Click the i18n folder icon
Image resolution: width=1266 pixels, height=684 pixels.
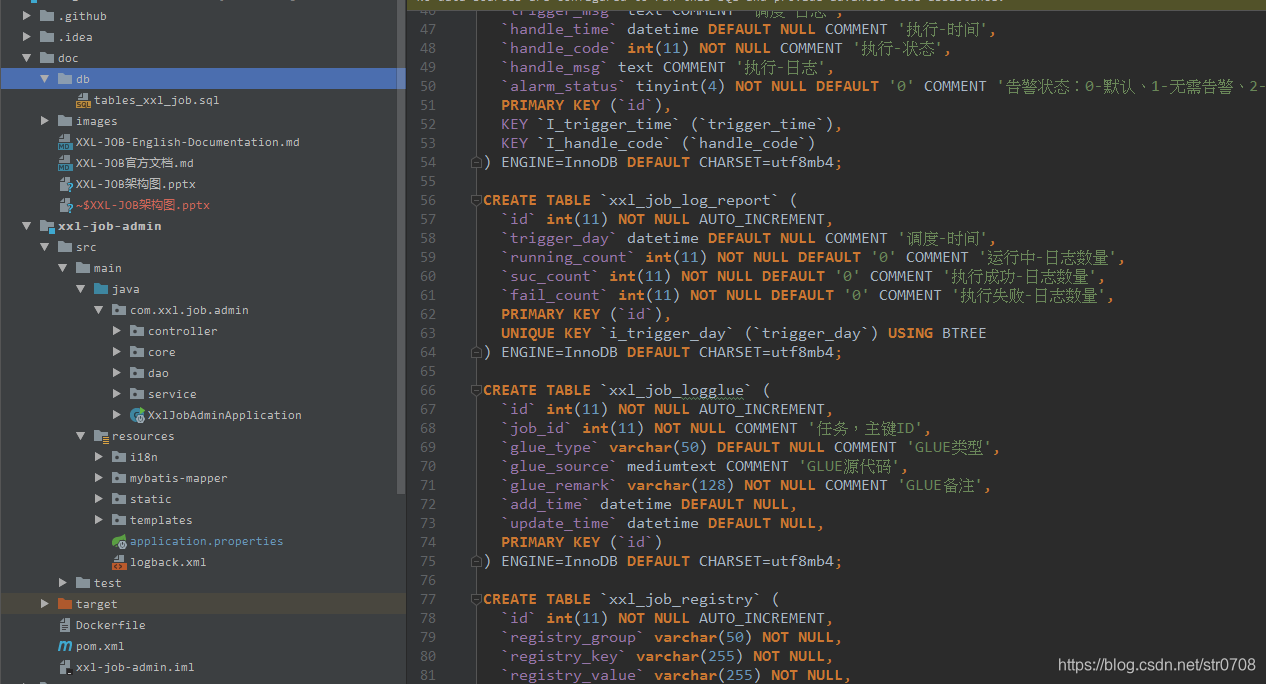(x=119, y=457)
